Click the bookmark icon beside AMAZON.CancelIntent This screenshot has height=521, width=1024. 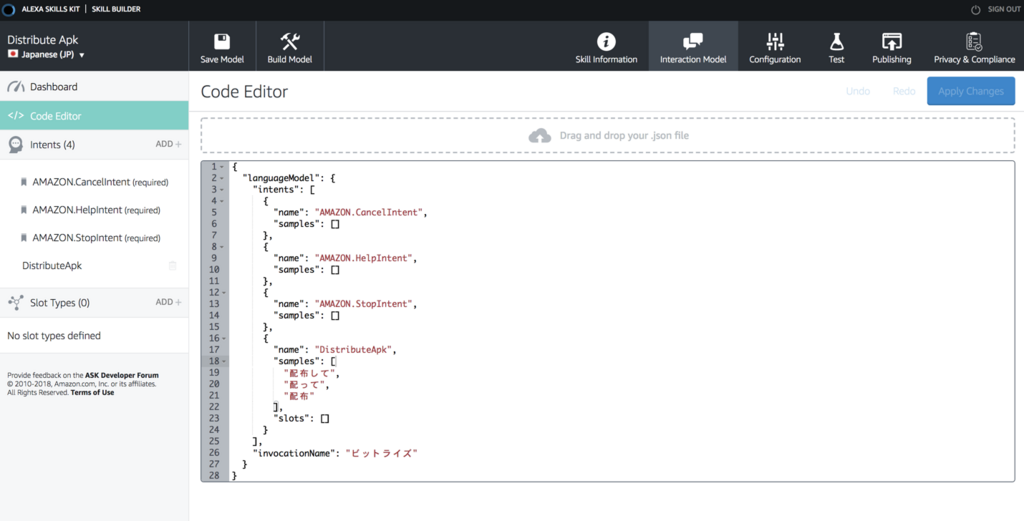pos(24,182)
